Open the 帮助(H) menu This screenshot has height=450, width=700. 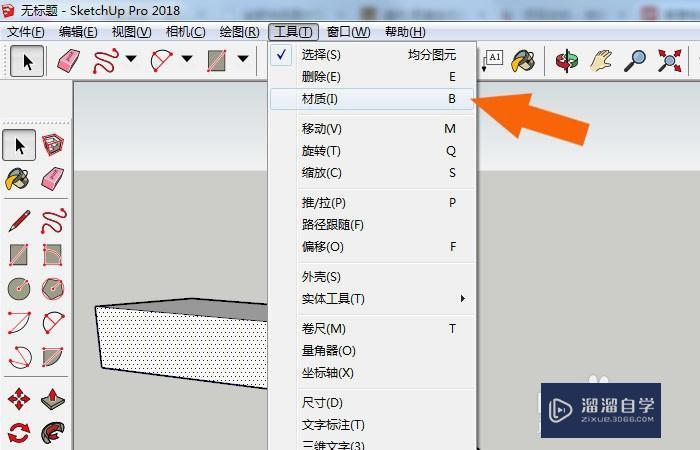tap(405, 32)
